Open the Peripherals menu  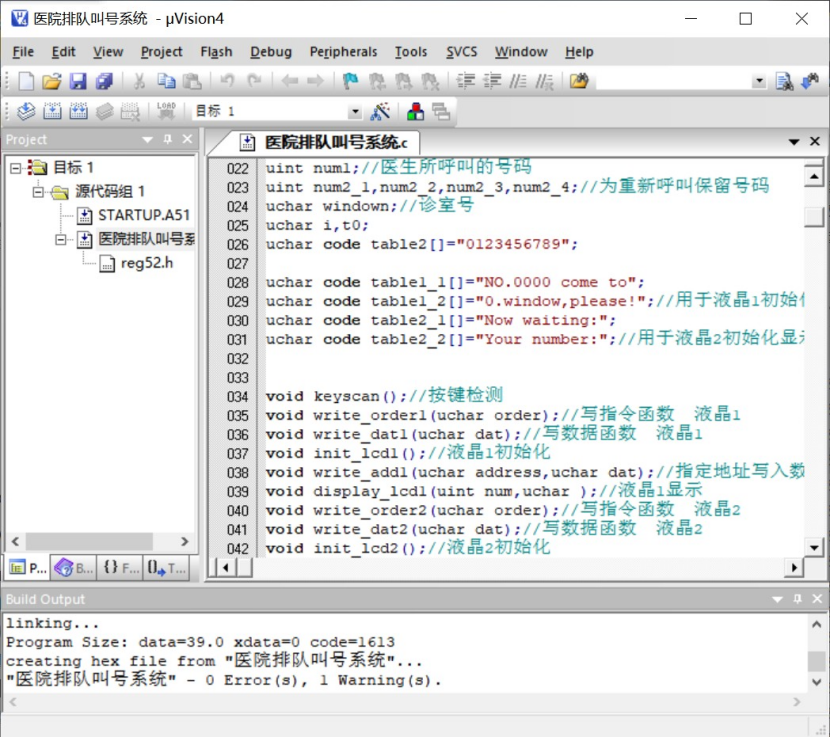343,52
